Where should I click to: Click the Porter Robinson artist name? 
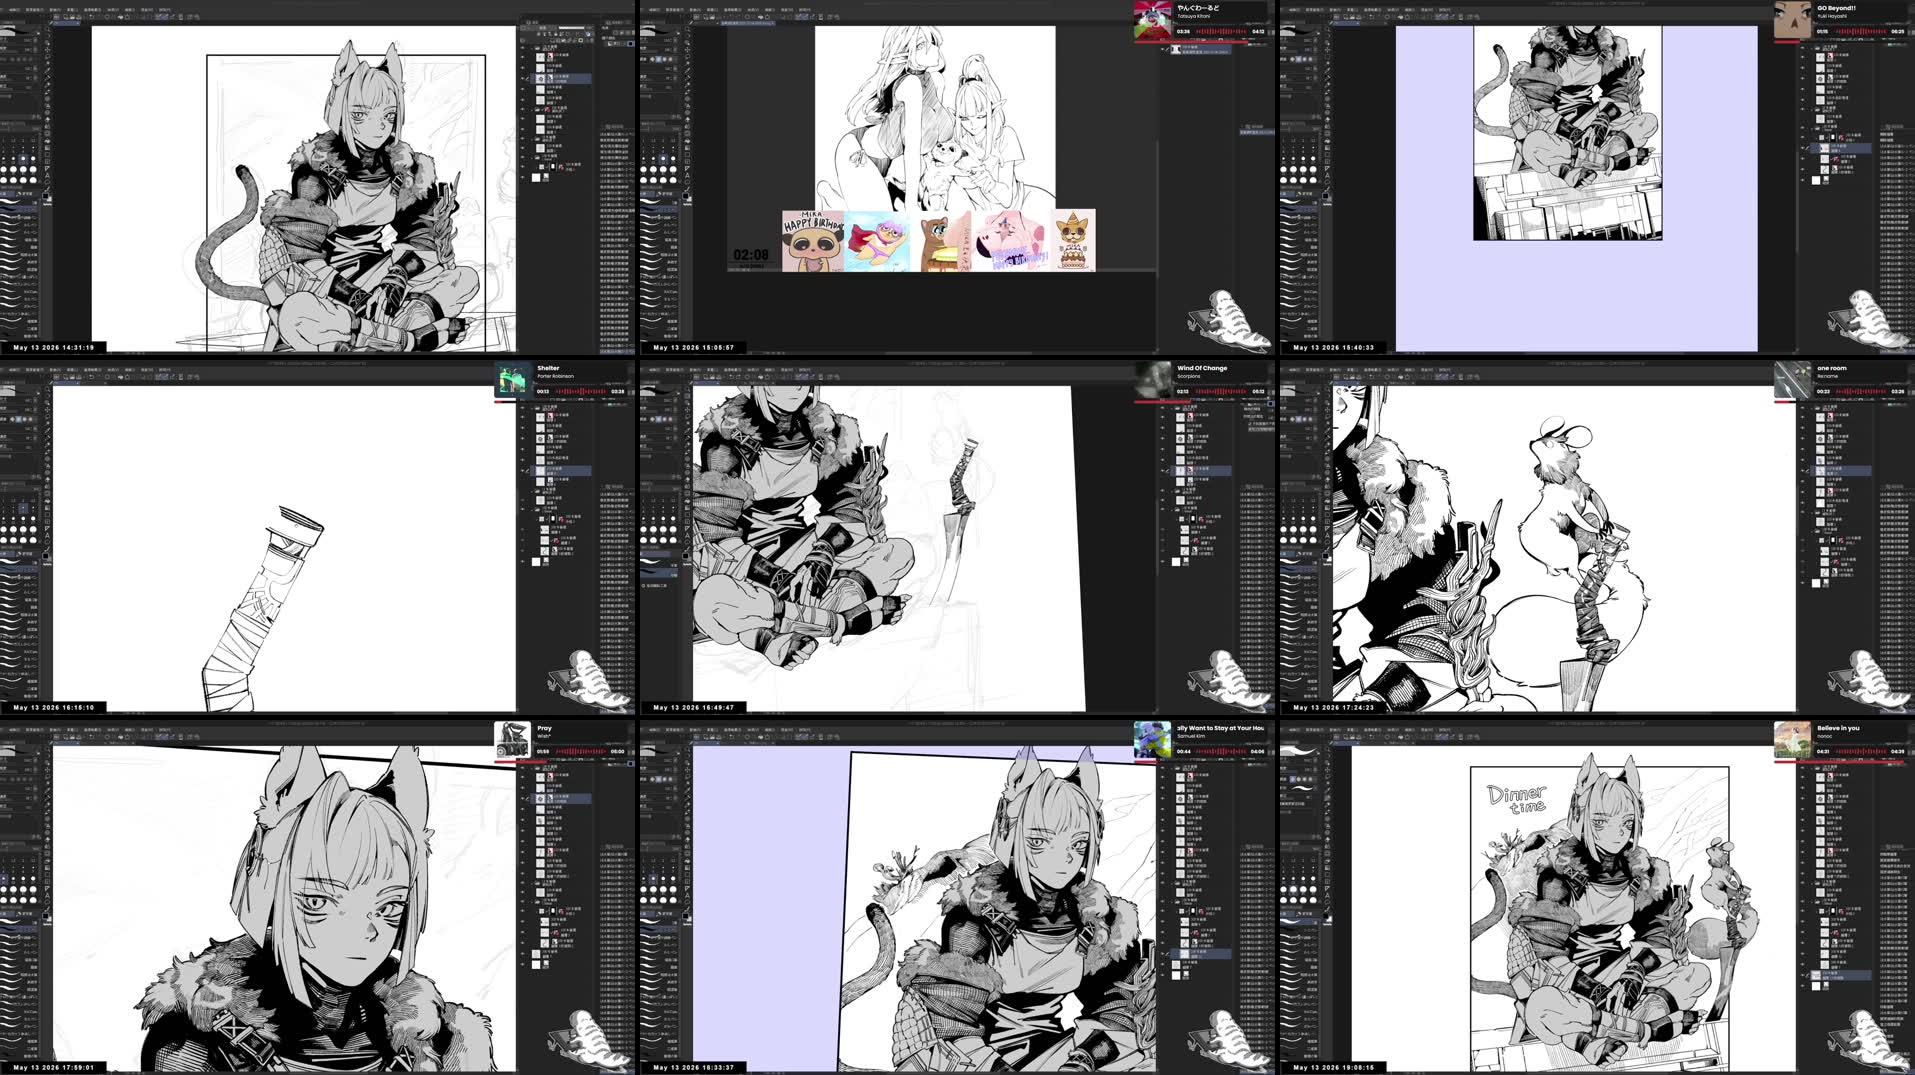point(556,376)
